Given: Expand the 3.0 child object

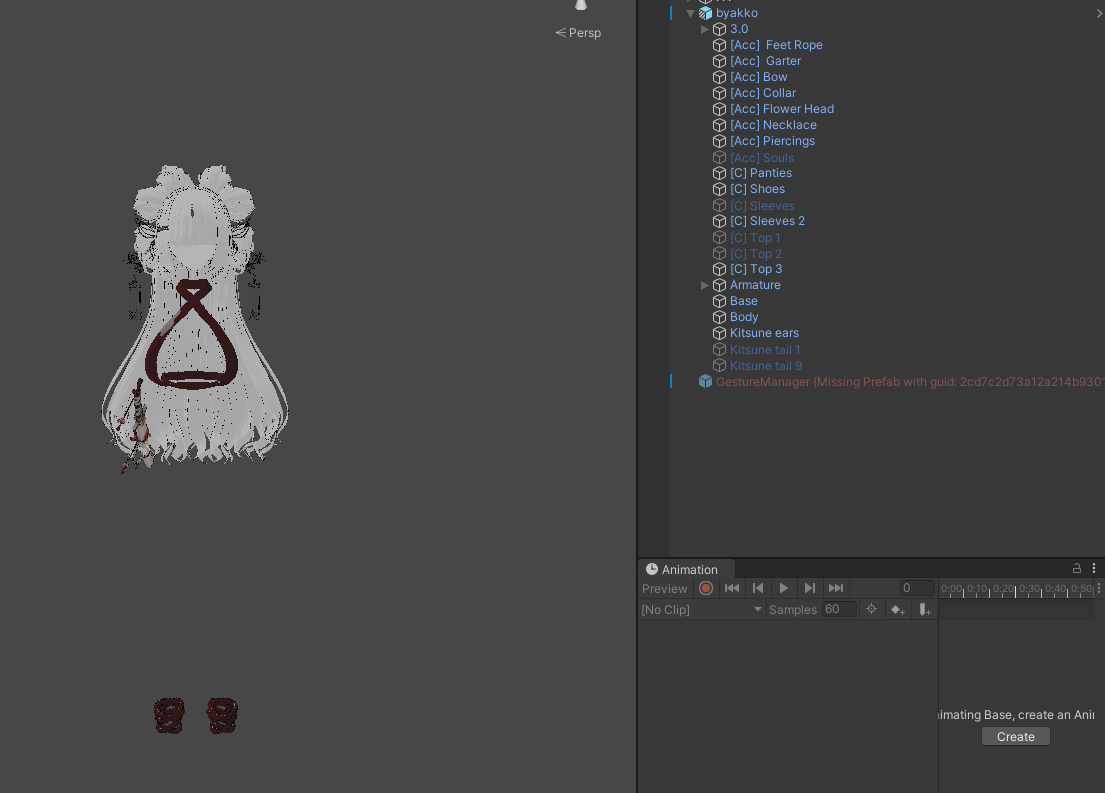Looking at the screenshot, I should click(x=704, y=30).
